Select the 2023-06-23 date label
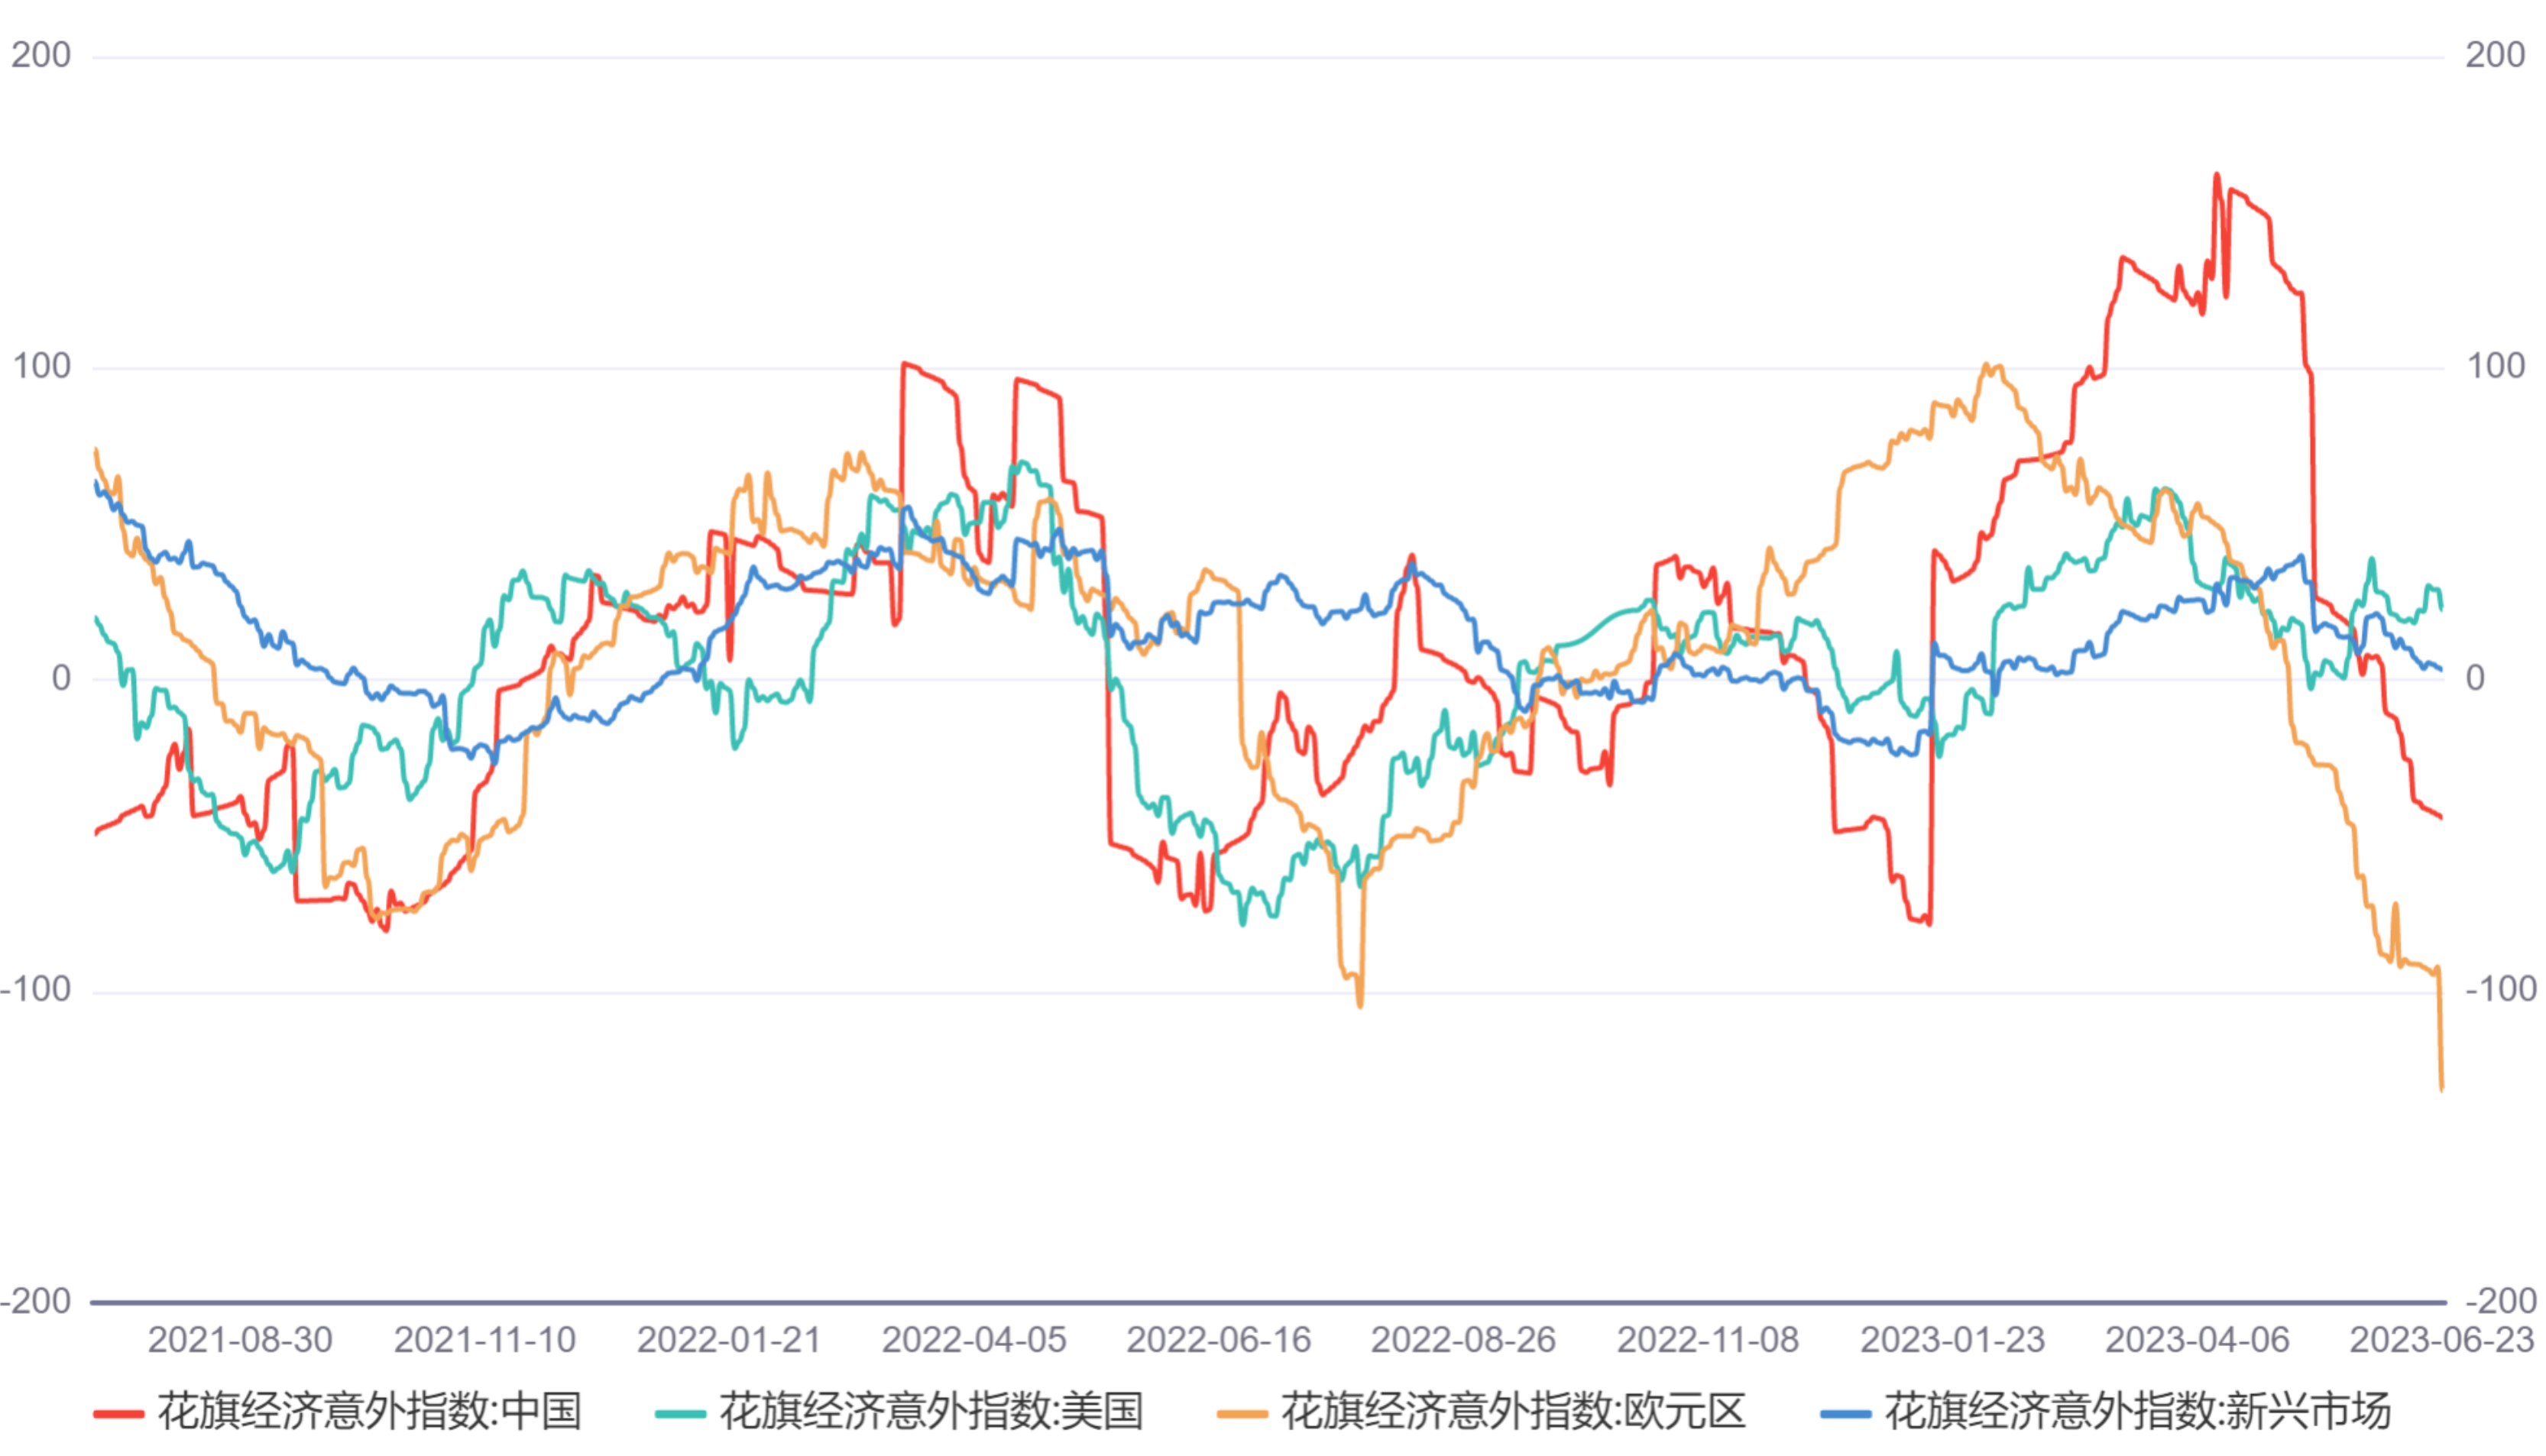Viewport: 2546px width, 1456px height. tap(2441, 1340)
